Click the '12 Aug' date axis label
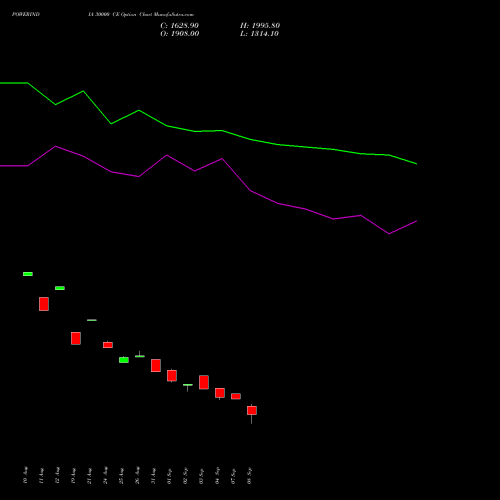This screenshot has width=500, height=500. click(x=57, y=475)
